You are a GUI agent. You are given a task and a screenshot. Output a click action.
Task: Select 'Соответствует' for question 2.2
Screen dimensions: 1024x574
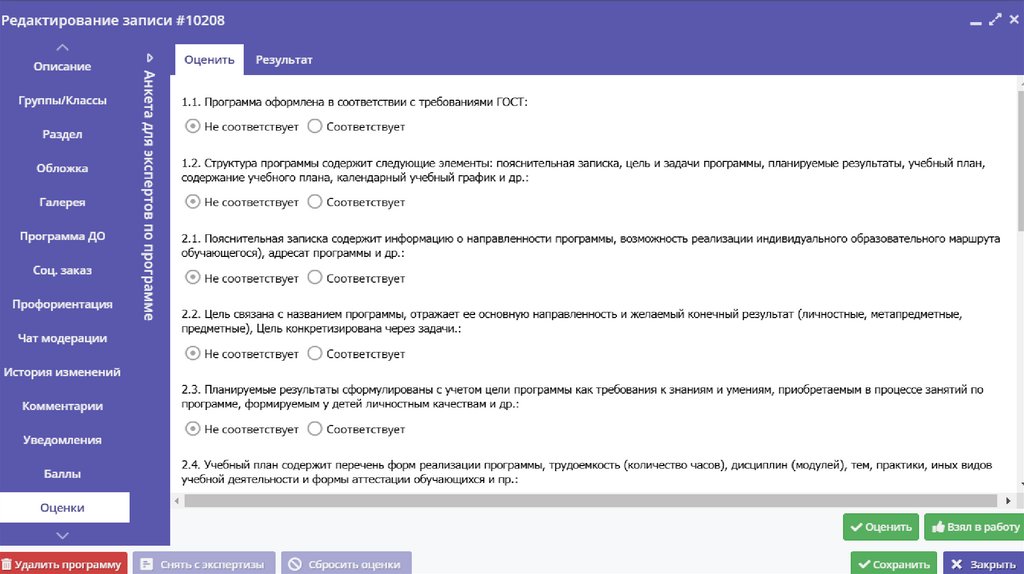315,353
